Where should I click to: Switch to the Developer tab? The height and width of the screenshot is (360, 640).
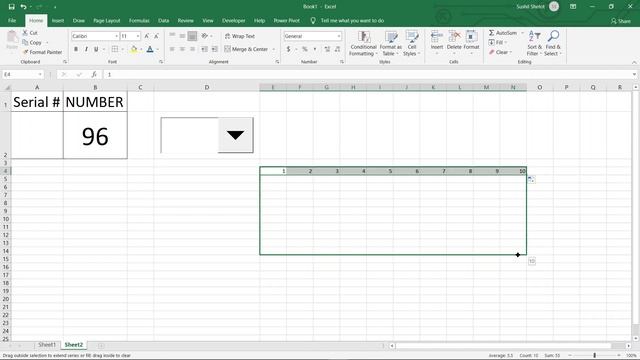pyautogui.click(x=233, y=20)
